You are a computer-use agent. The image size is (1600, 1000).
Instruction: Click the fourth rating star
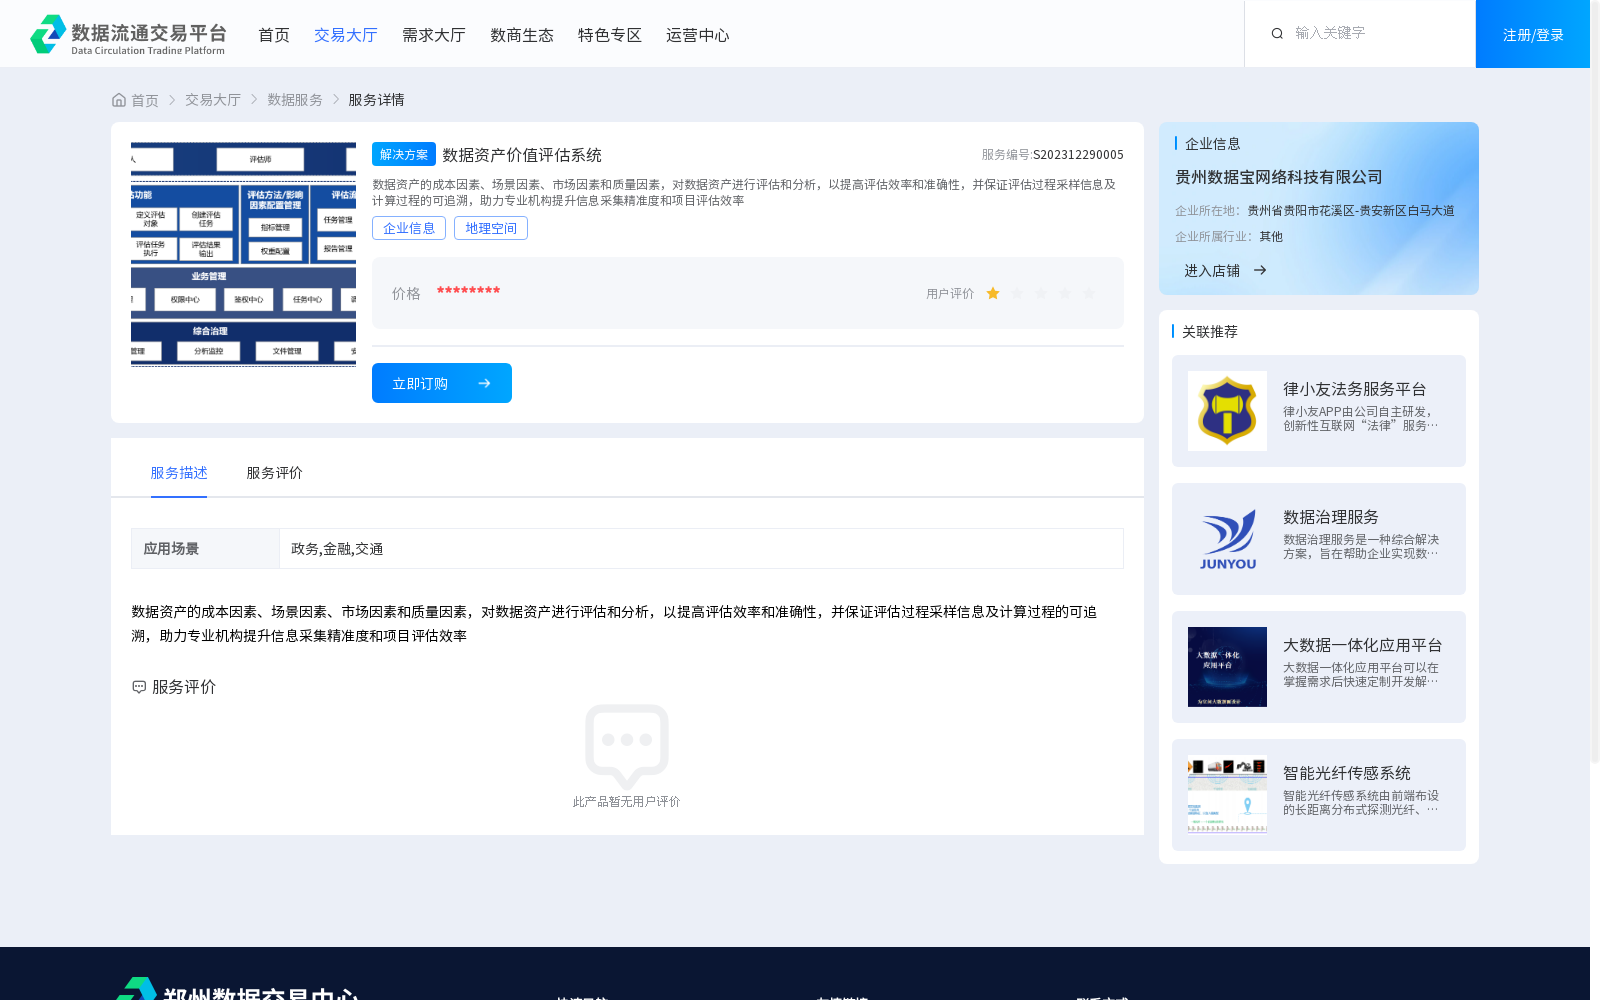1065,293
